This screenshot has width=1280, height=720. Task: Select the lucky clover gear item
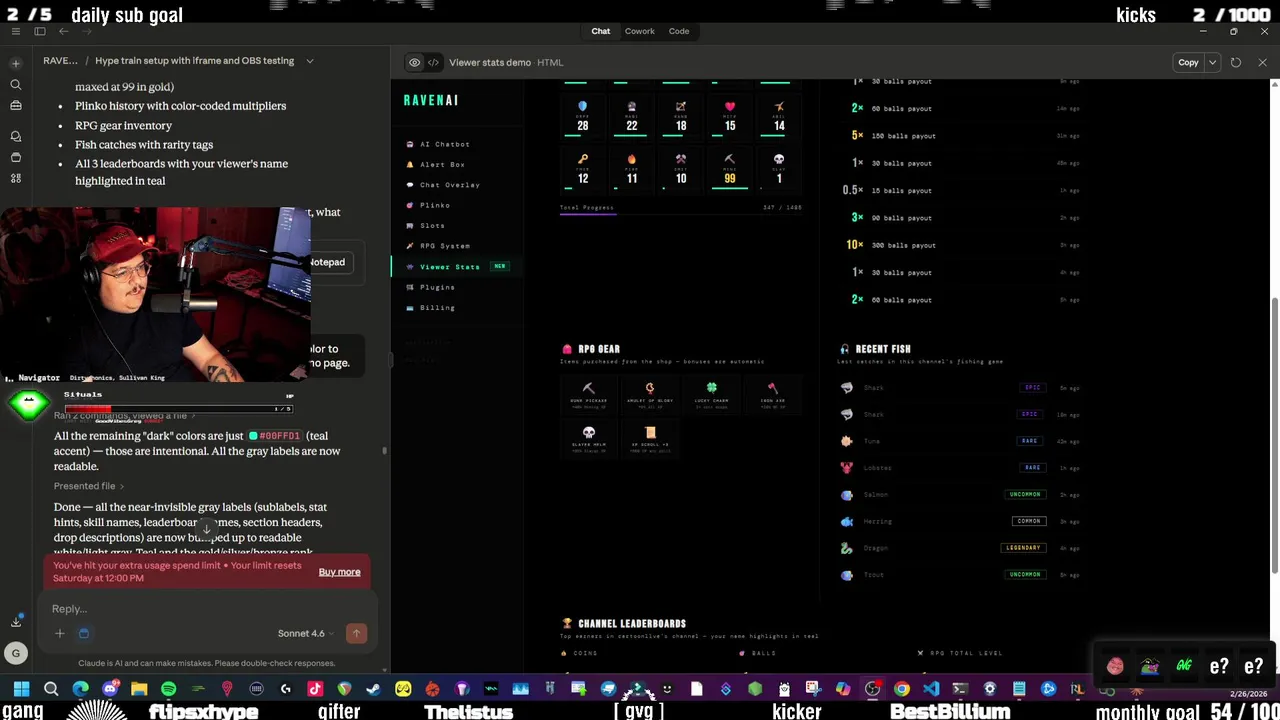pos(711,394)
